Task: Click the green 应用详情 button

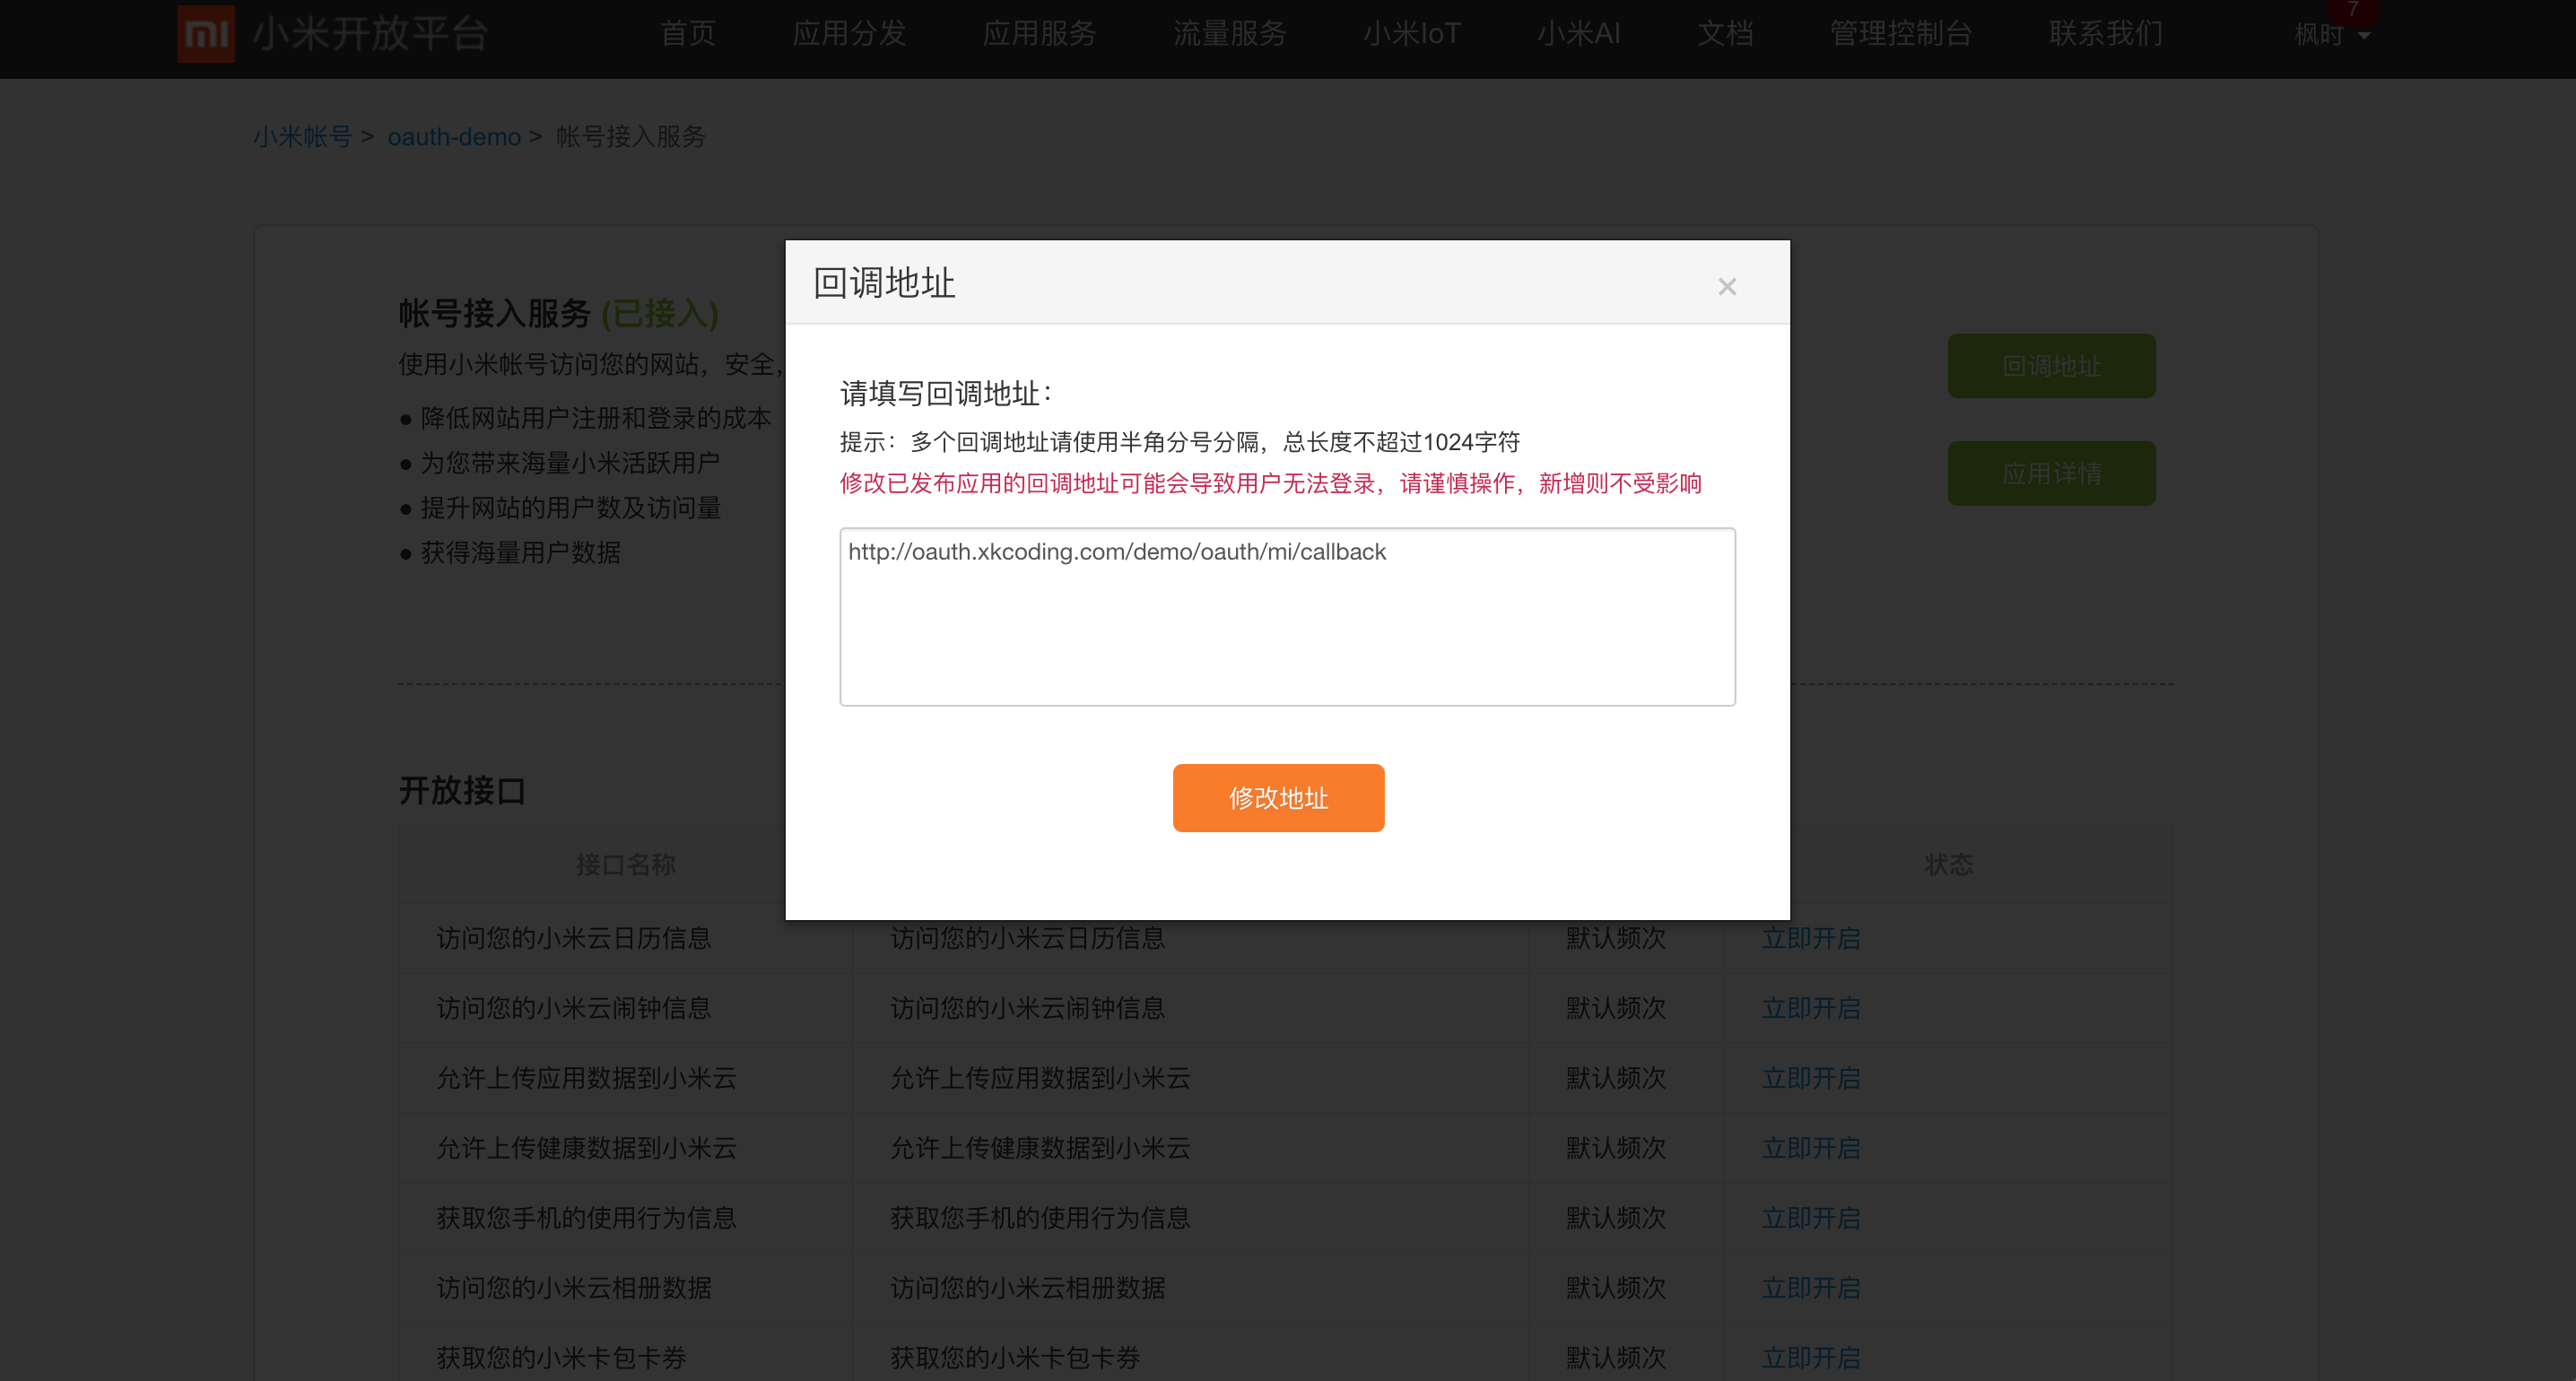Action: pyautogui.click(x=2051, y=473)
